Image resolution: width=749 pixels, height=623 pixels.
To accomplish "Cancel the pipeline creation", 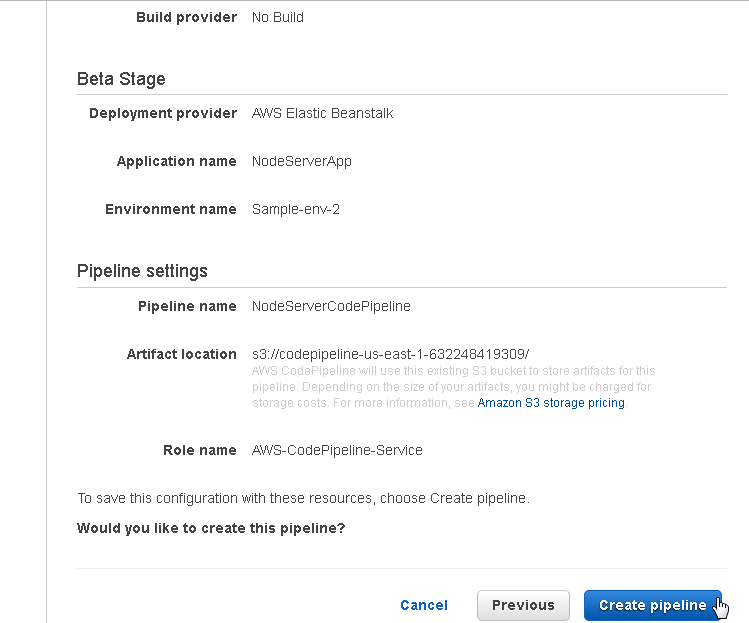I will click(x=424, y=605).
